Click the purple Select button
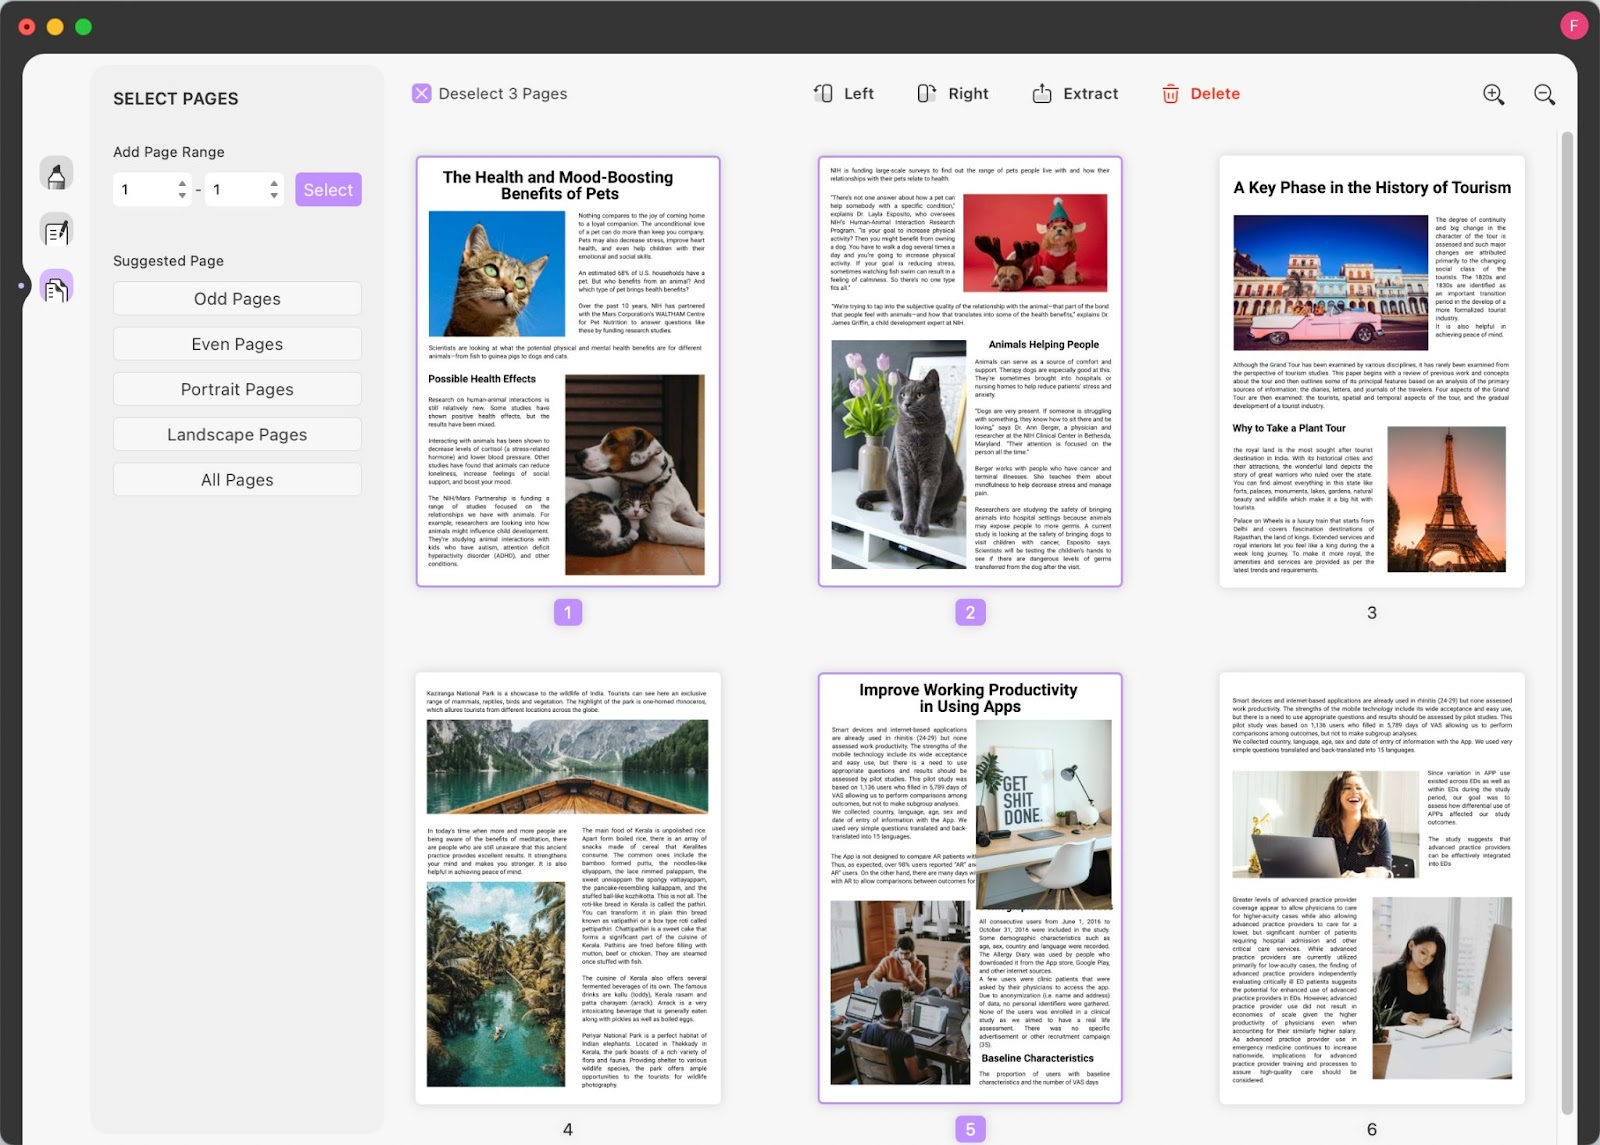 tap(328, 190)
